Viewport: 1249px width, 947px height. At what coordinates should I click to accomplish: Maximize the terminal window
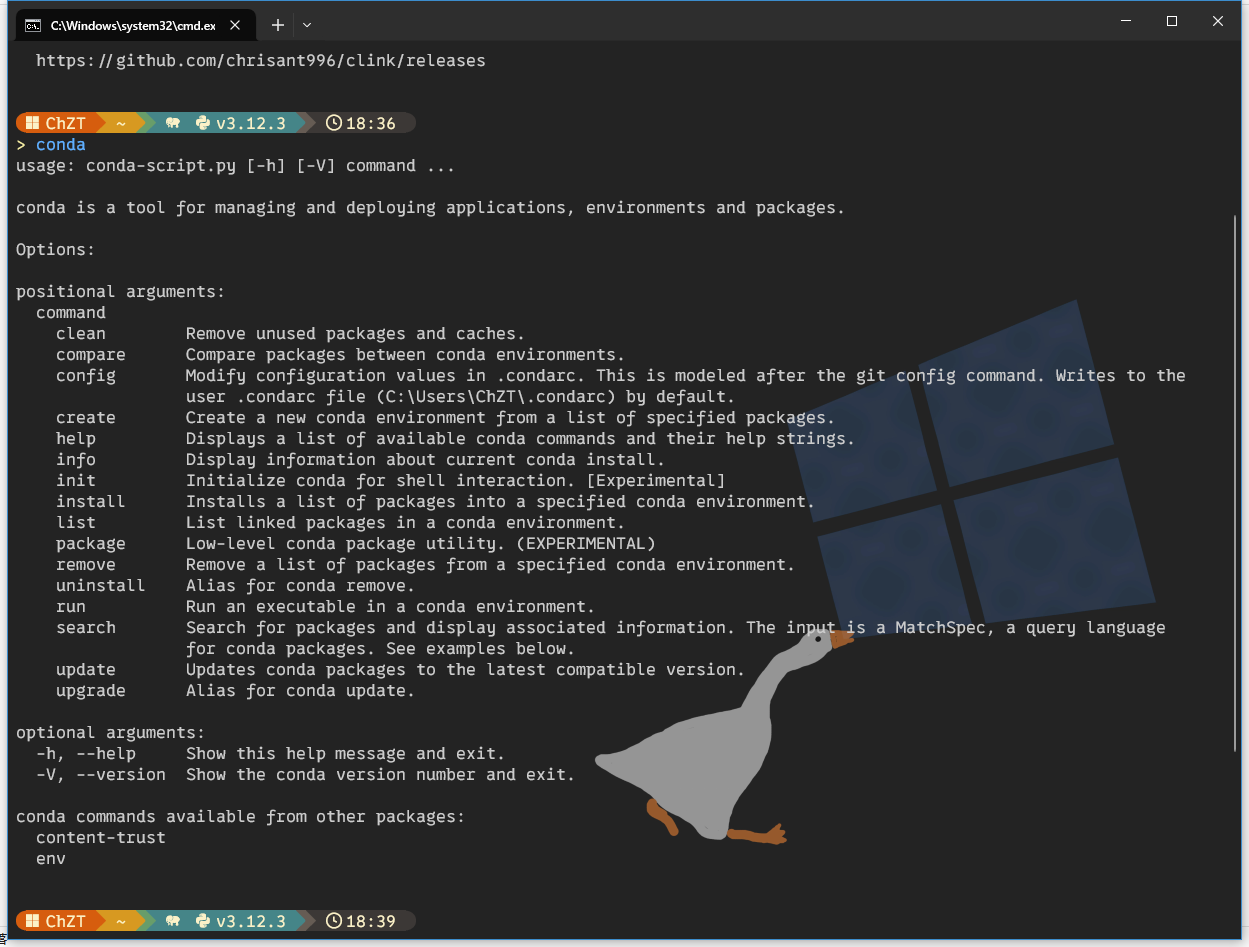click(x=1172, y=21)
